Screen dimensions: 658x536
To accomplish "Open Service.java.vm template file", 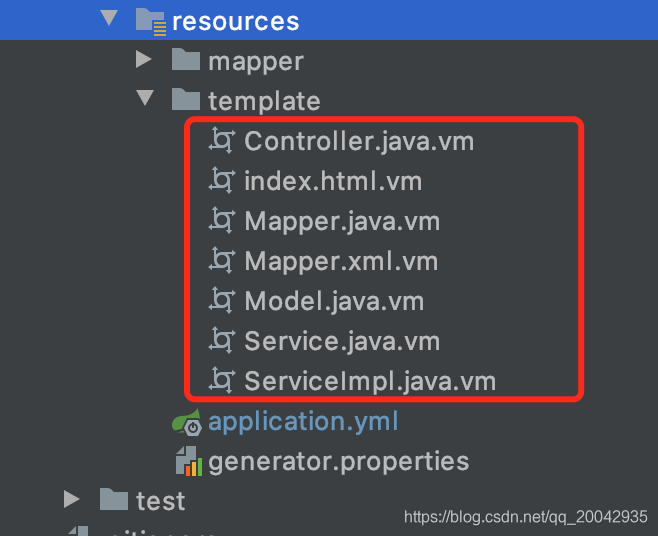I will (x=342, y=341).
